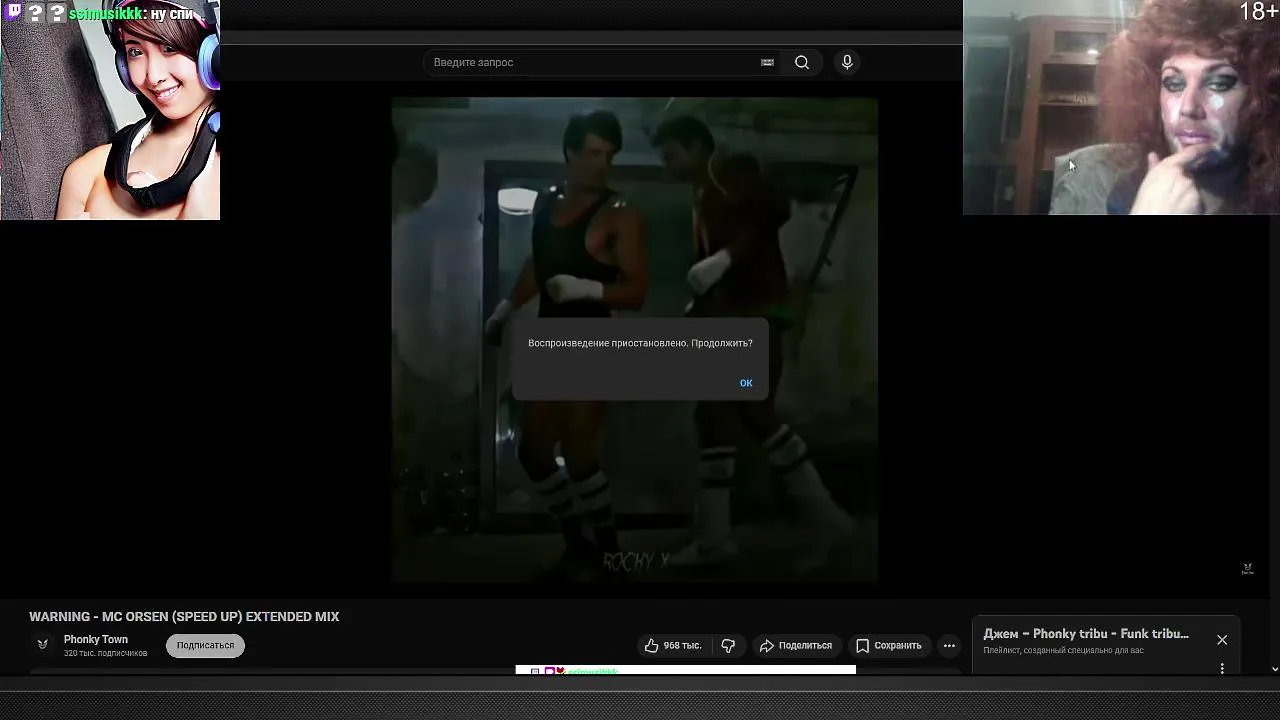Share the video via Поделиться

pos(796,646)
